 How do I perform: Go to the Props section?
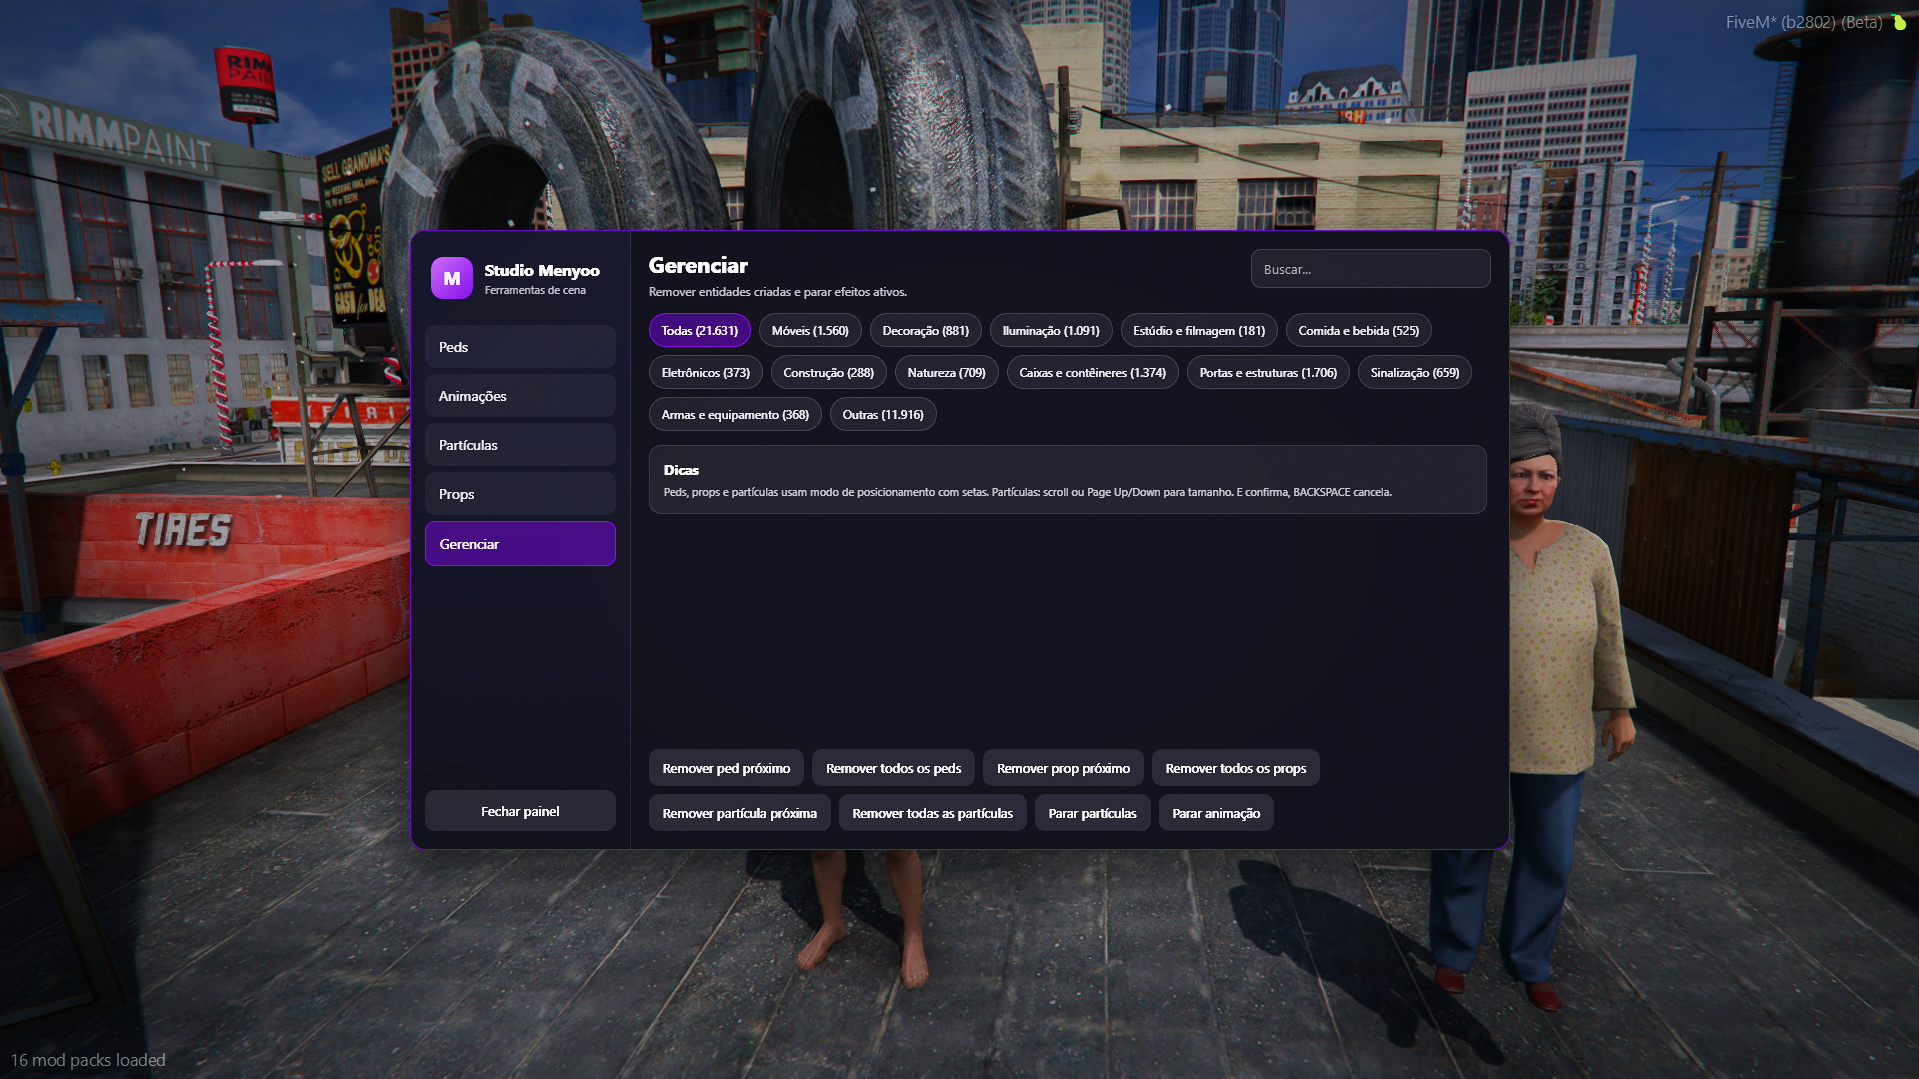520,494
